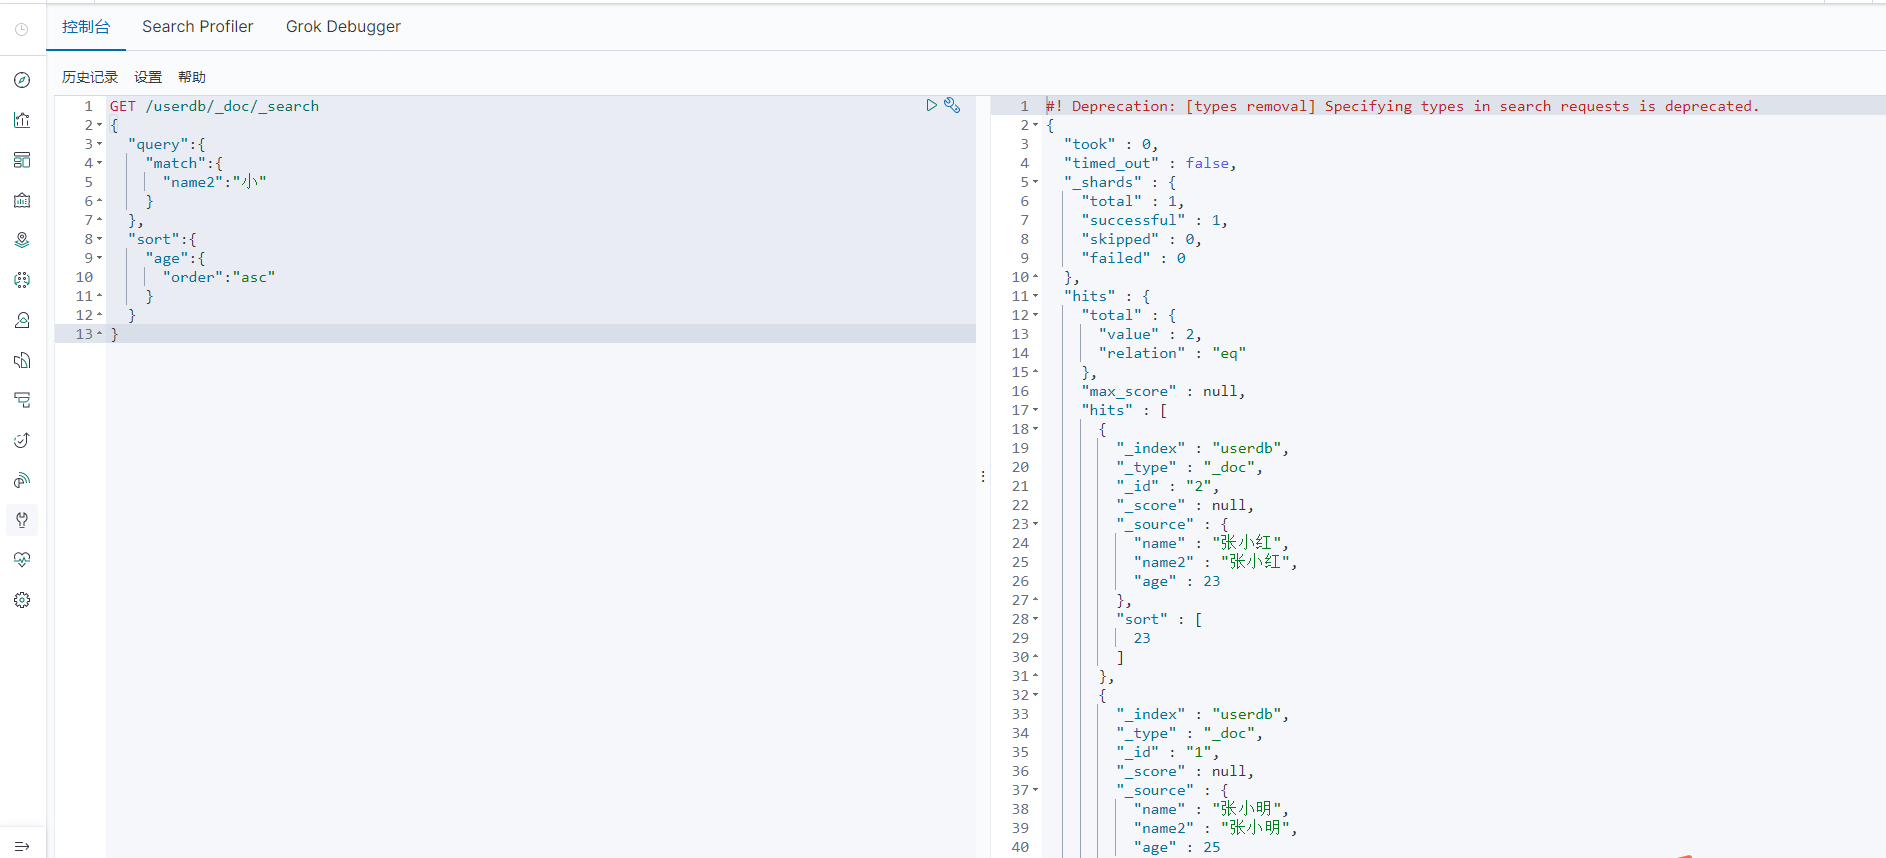Open Visualize chart icon in sidebar
This screenshot has height=858, width=1886.
[22, 120]
